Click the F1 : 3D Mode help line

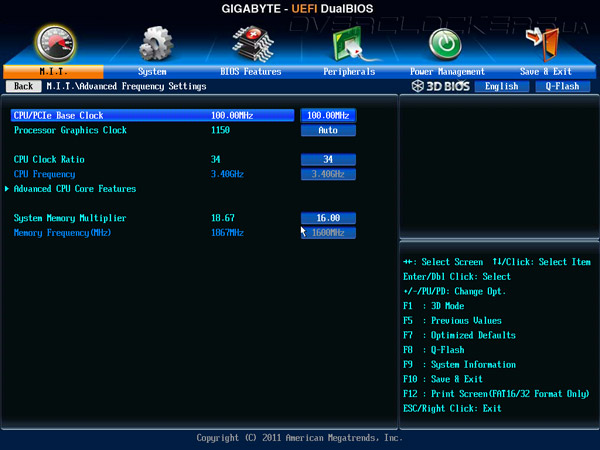(434, 306)
